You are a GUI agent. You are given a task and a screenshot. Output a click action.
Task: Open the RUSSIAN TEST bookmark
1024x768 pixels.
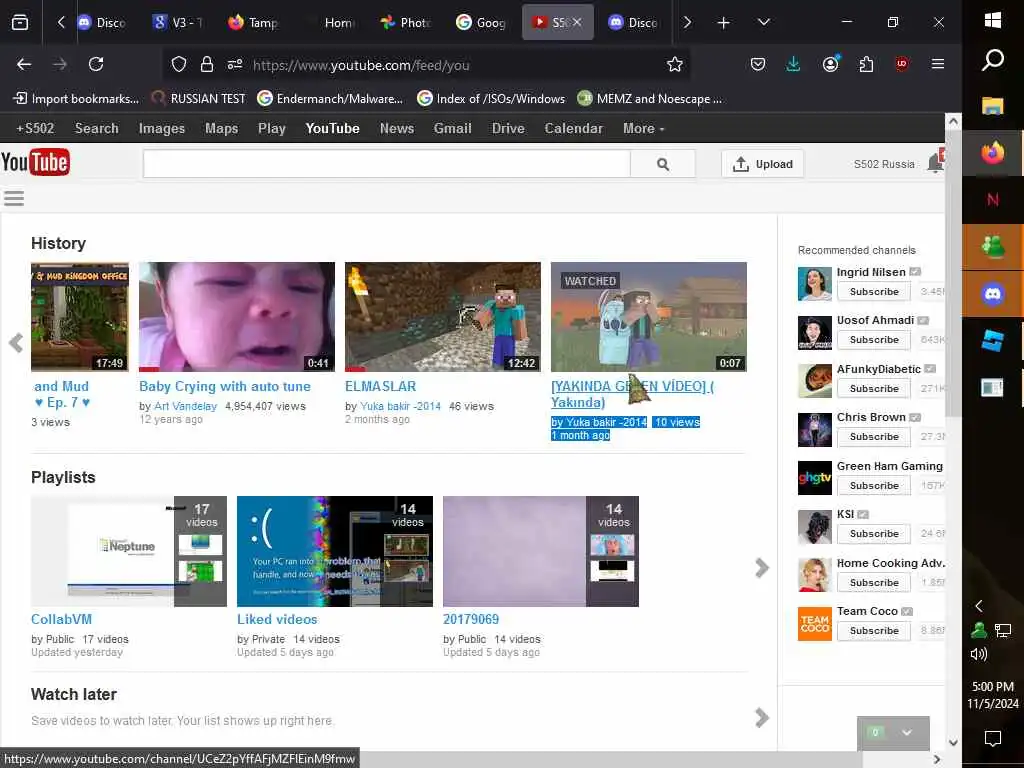(199, 99)
